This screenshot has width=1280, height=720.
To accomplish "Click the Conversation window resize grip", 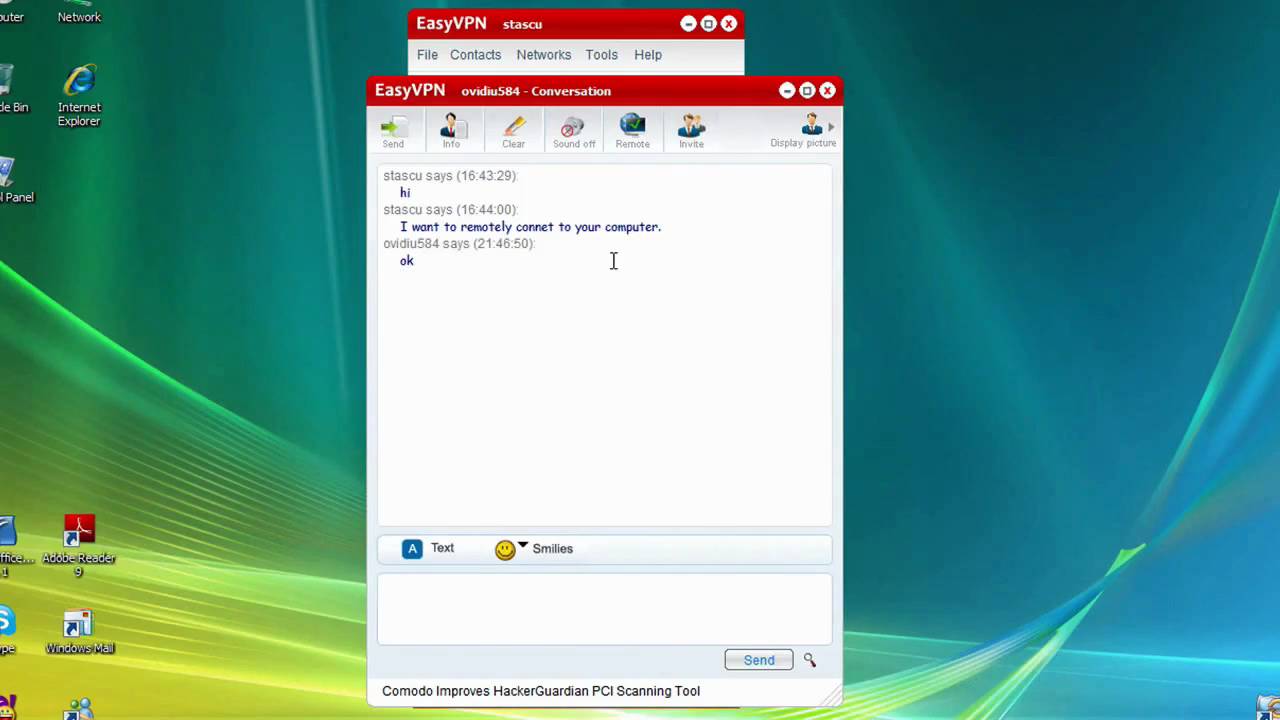I will pyautogui.click(x=832, y=696).
